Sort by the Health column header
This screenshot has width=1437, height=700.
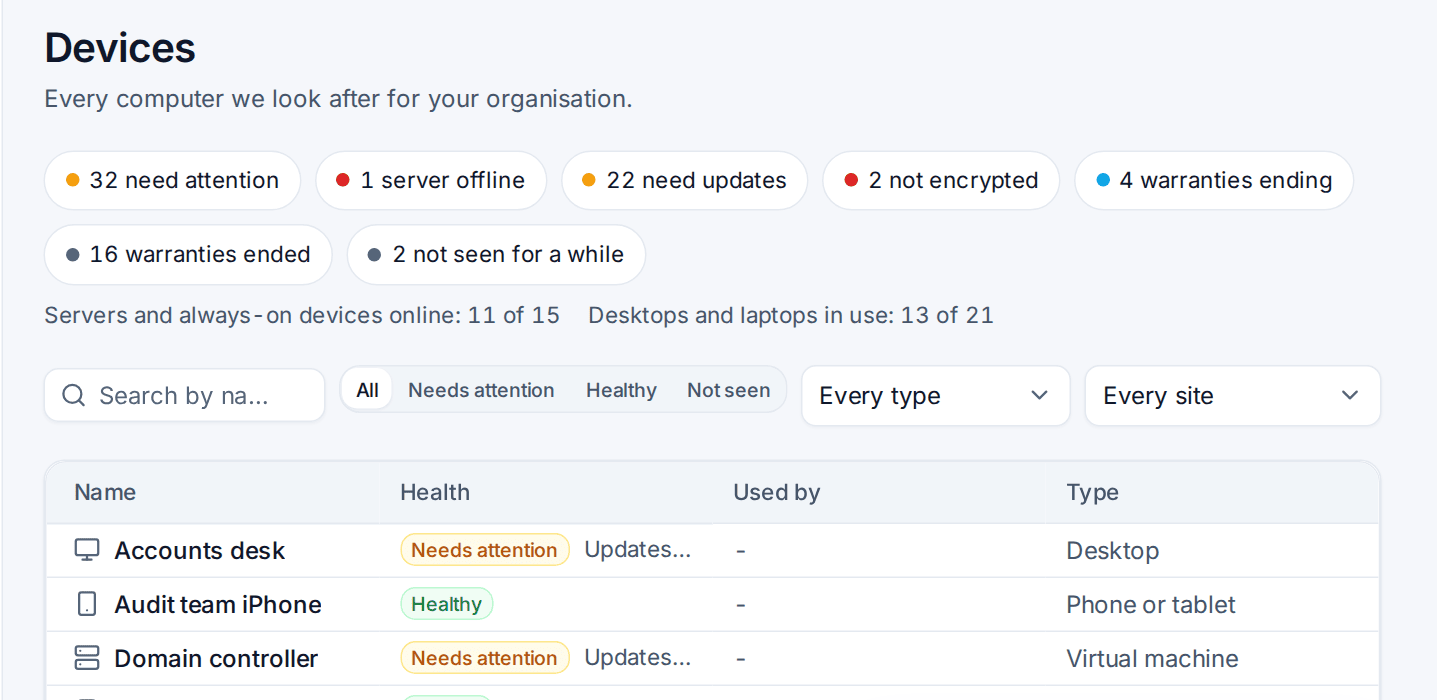[435, 492]
